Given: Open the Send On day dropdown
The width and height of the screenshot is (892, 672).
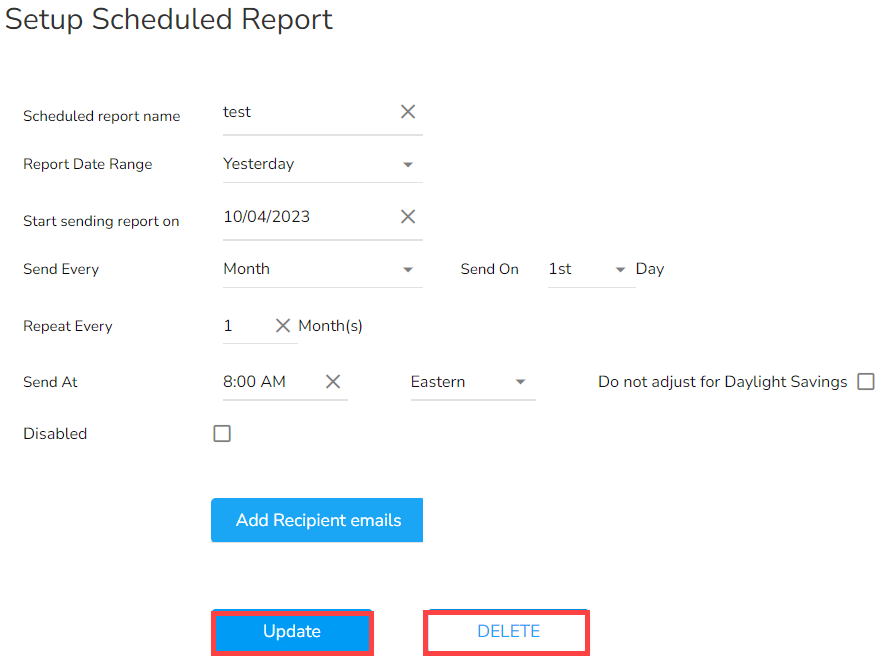Looking at the screenshot, I should click(x=590, y=270).
